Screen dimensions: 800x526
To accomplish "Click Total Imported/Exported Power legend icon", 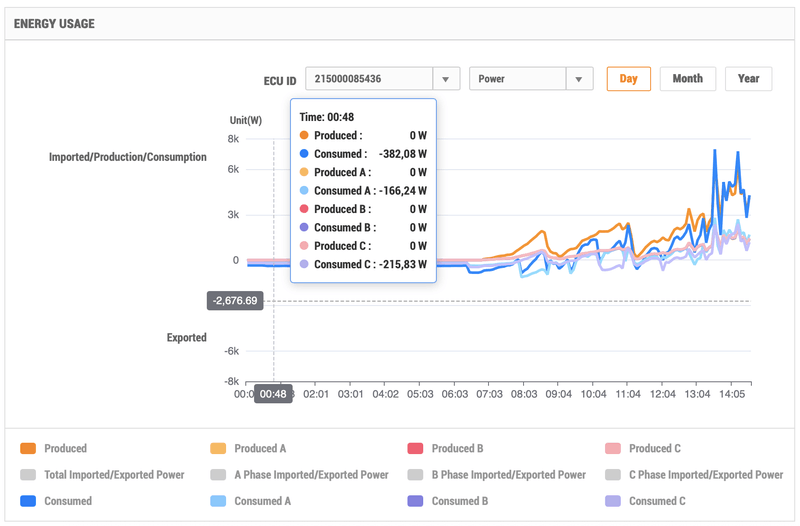I will click(28, 475).
